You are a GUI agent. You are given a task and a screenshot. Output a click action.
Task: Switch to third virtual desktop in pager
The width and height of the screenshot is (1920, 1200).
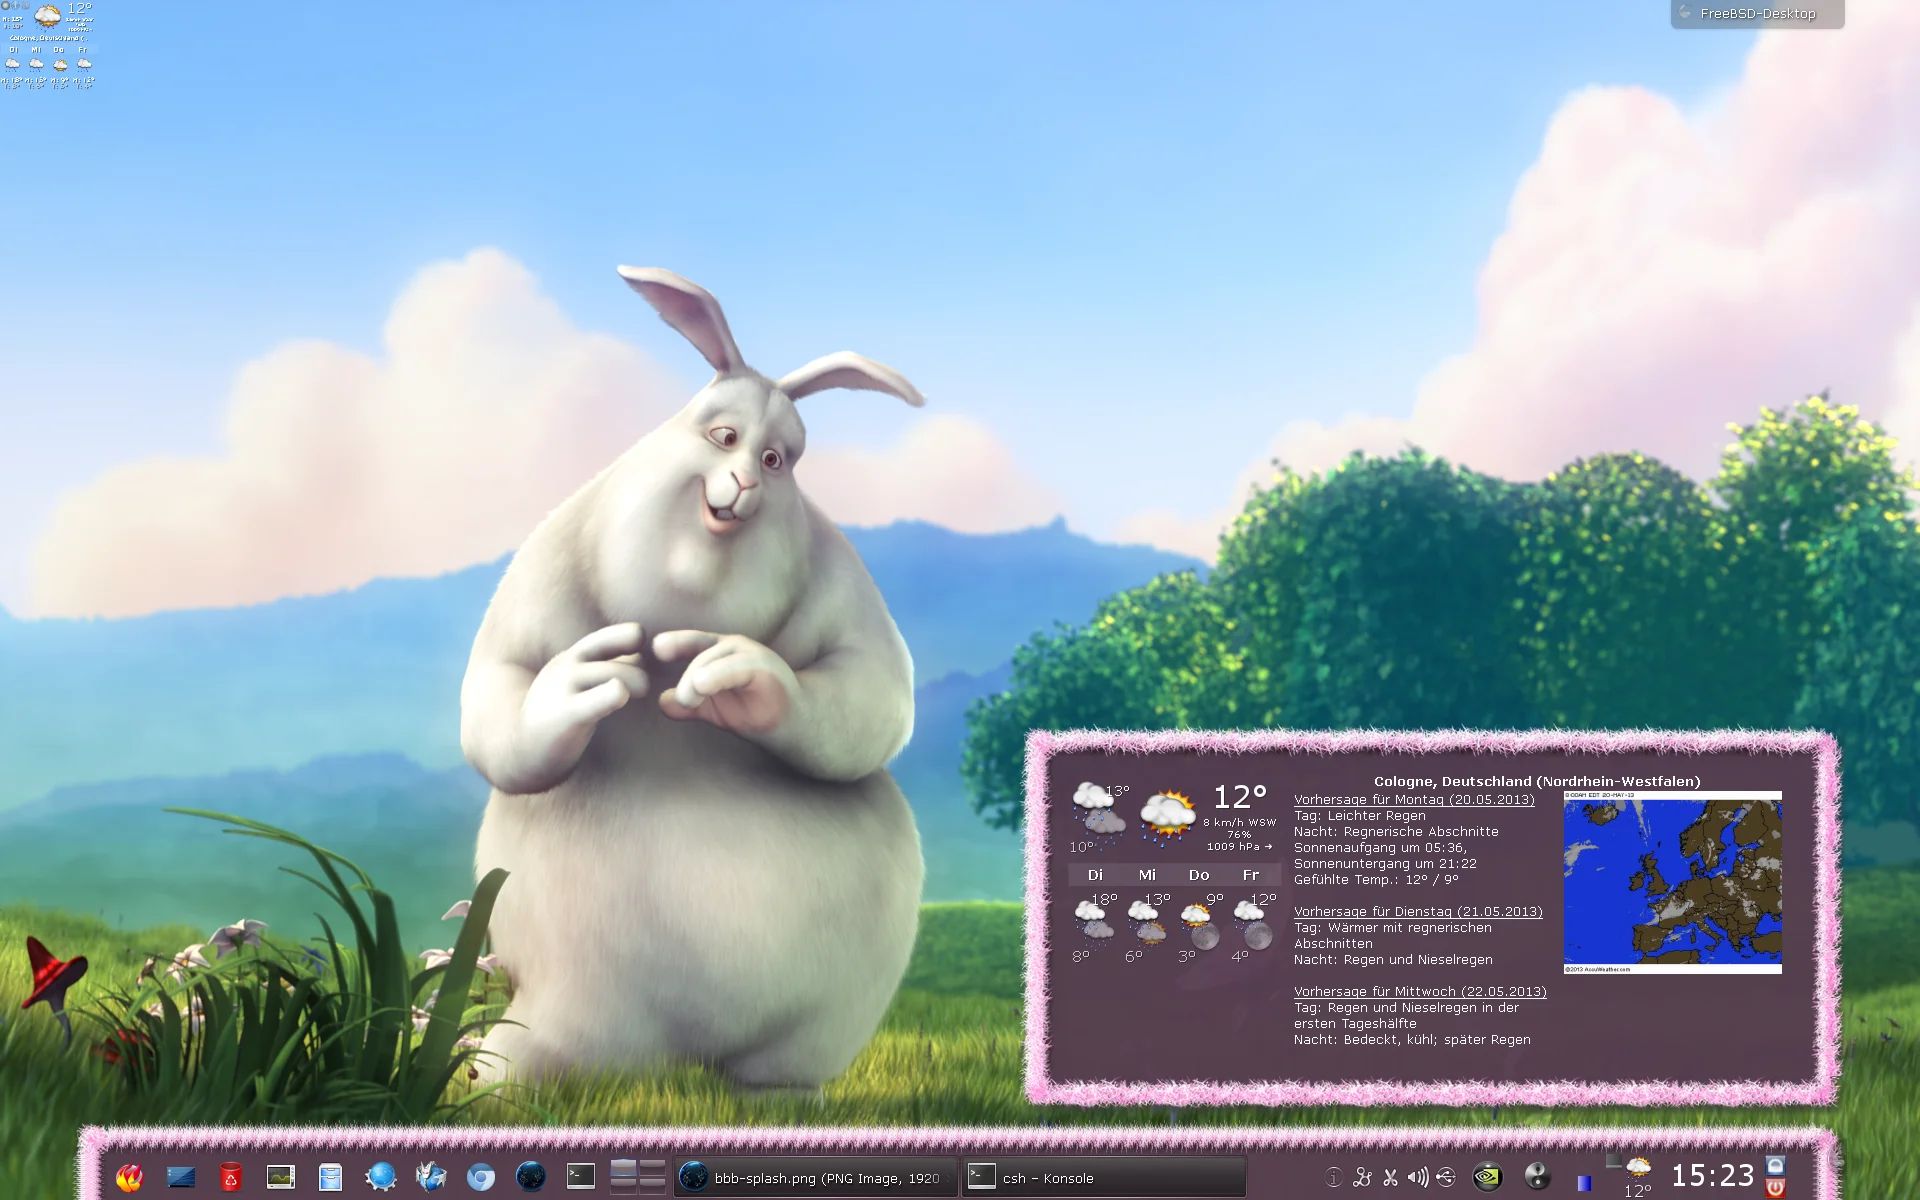coord(623,1186)
